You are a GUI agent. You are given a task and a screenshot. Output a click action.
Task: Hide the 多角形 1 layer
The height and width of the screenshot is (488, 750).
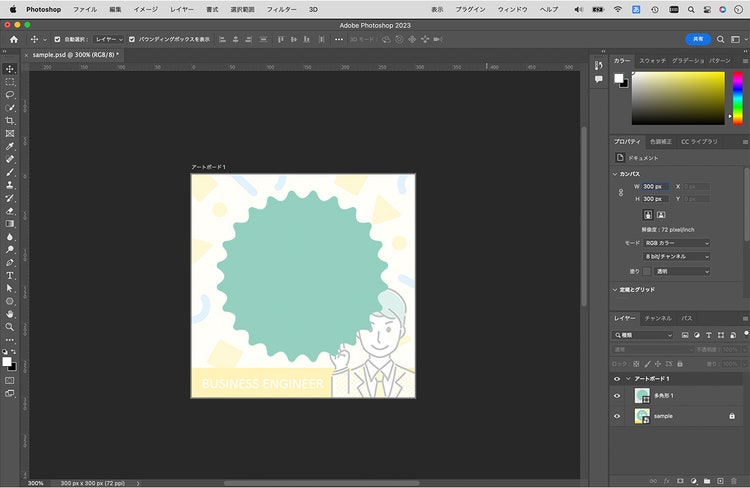pyautogui.click(x=617, y=396)
